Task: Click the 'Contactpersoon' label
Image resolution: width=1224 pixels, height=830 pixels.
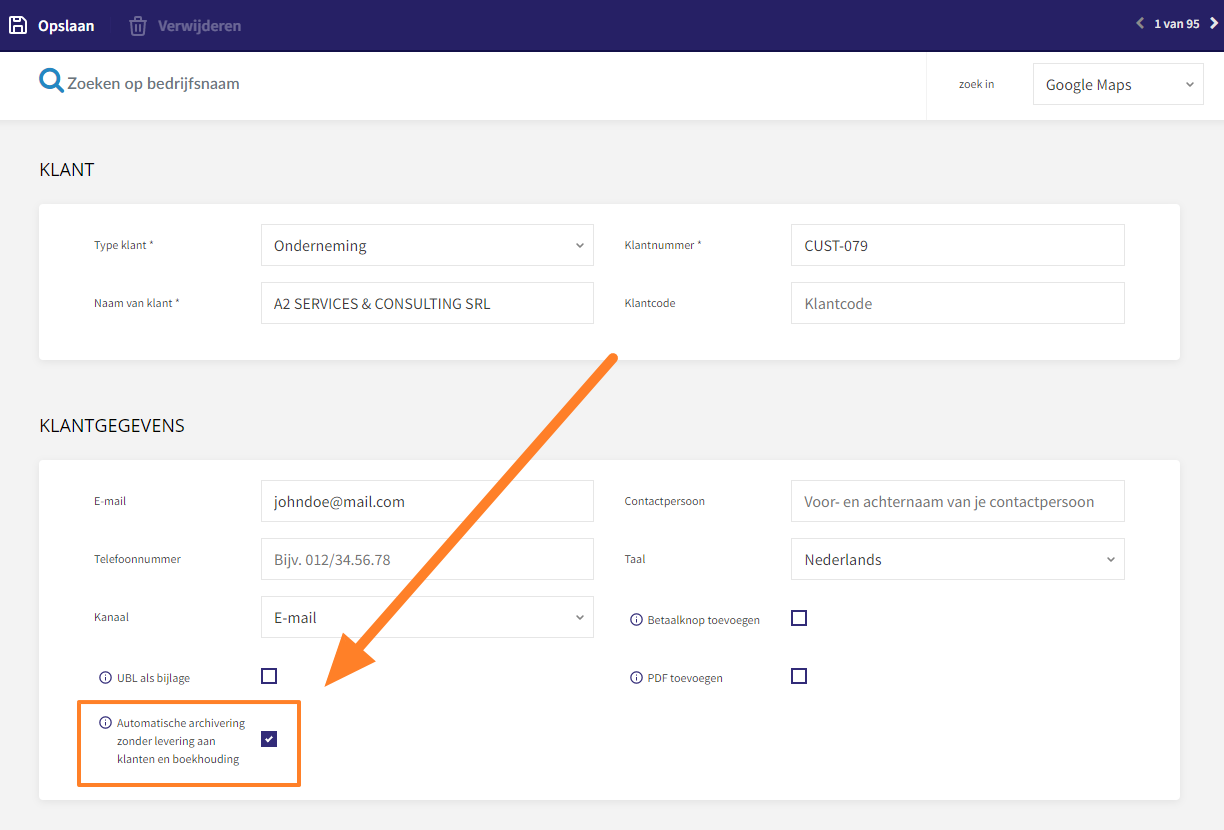Action: (x=665, y=501)
